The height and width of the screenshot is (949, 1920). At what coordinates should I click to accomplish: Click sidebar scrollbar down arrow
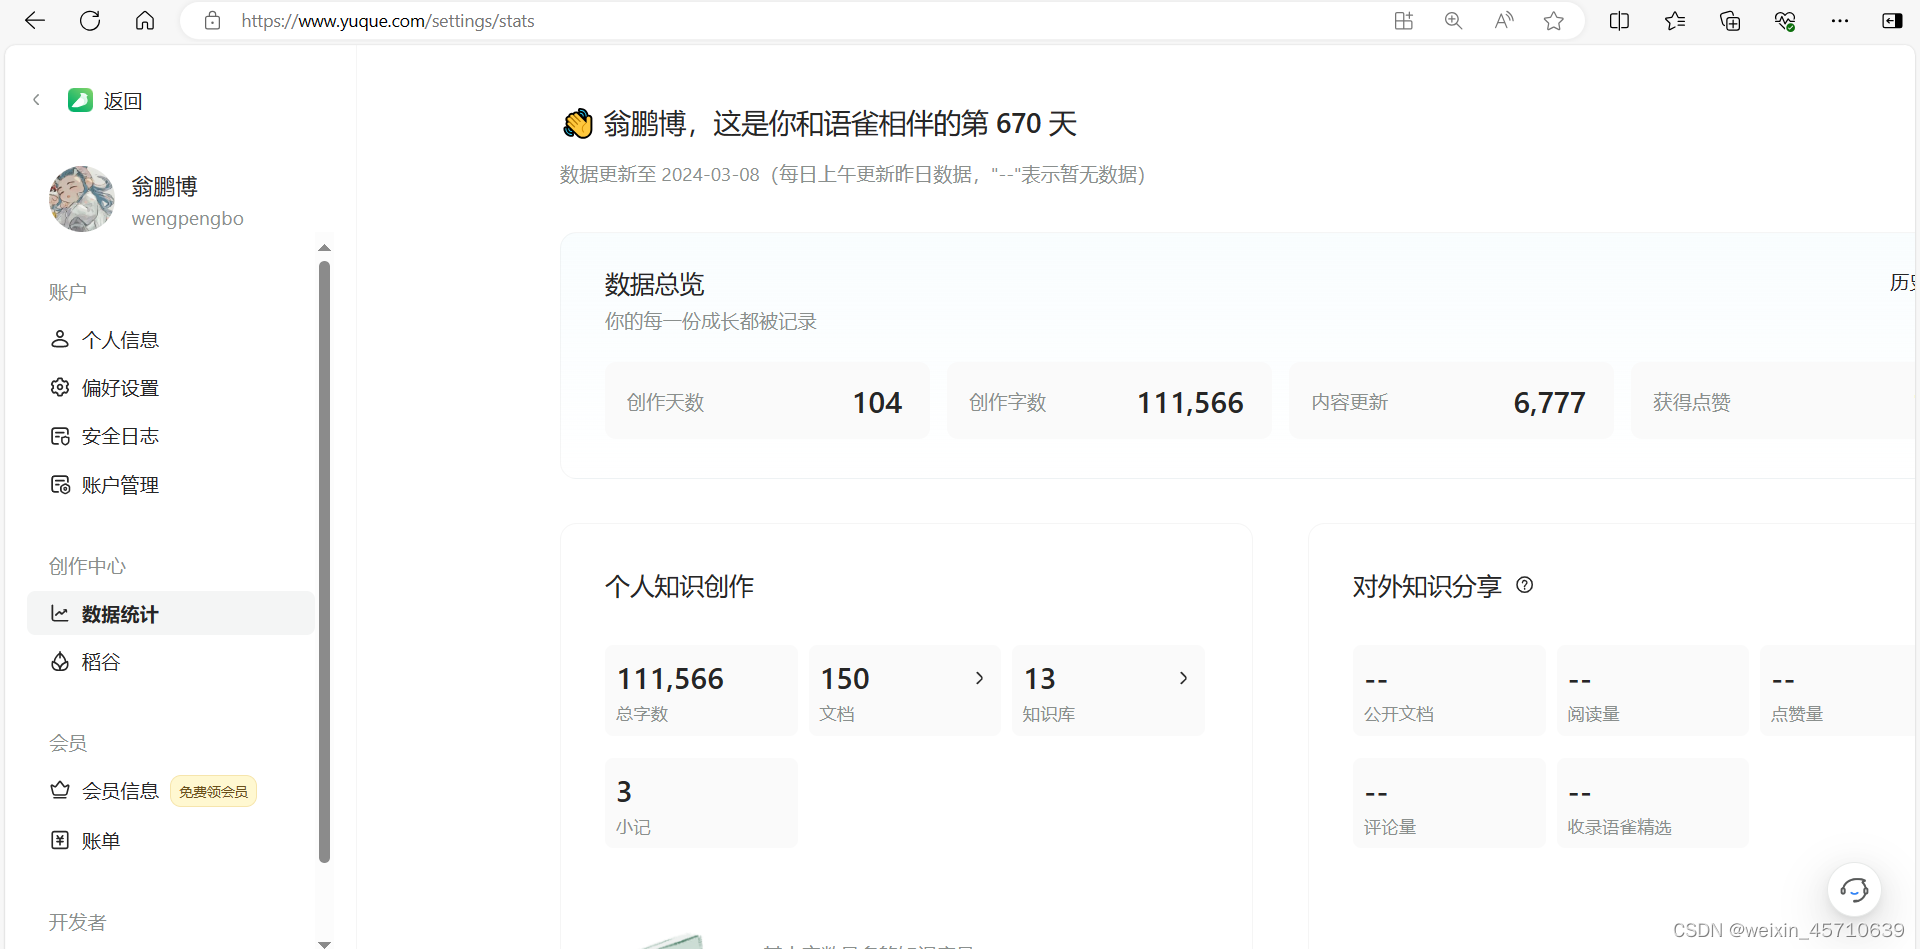pyautogui.click(x=324, y=943)
